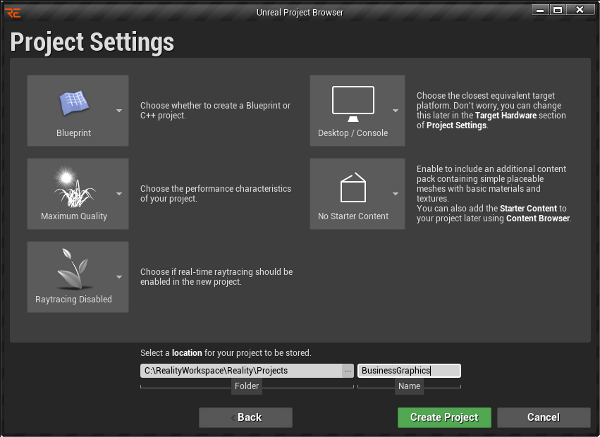Image resolution: width=600 pixels, height=437 pixels.
Task: Click the No Starter Content house icon
Action: point(352,186)
